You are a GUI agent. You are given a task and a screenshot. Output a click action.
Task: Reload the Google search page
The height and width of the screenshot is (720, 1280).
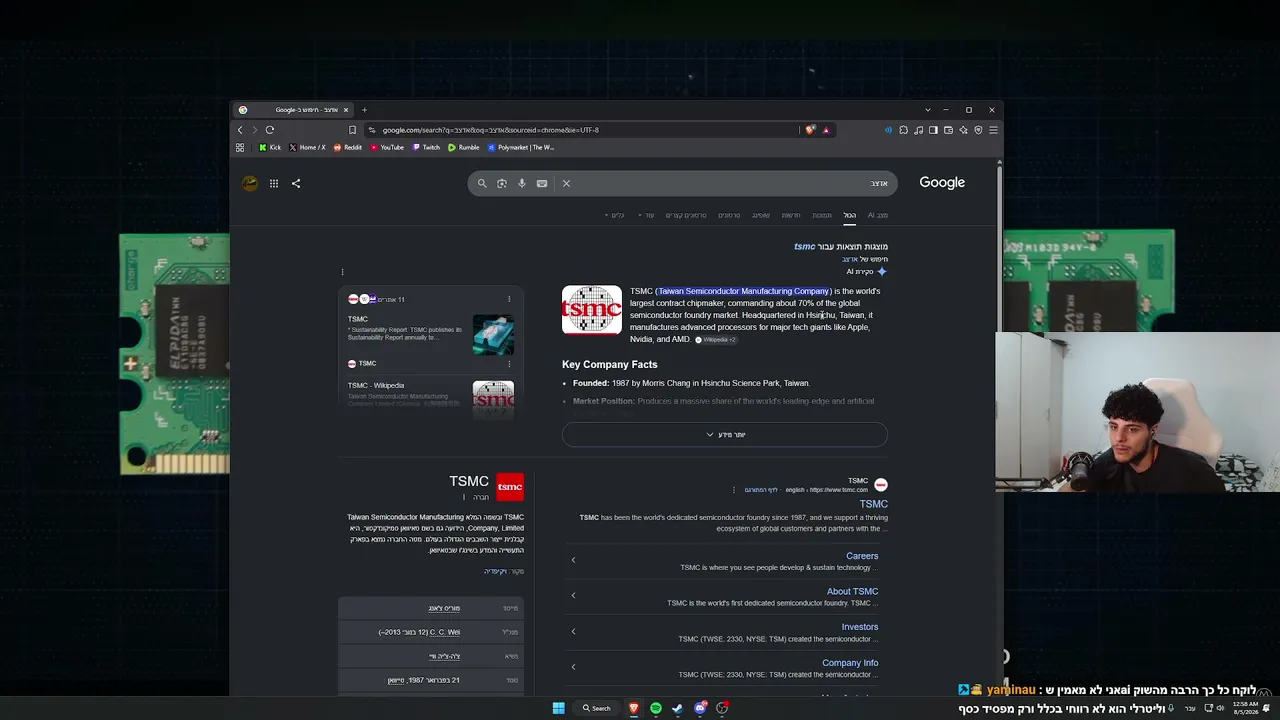coord(270,130)
